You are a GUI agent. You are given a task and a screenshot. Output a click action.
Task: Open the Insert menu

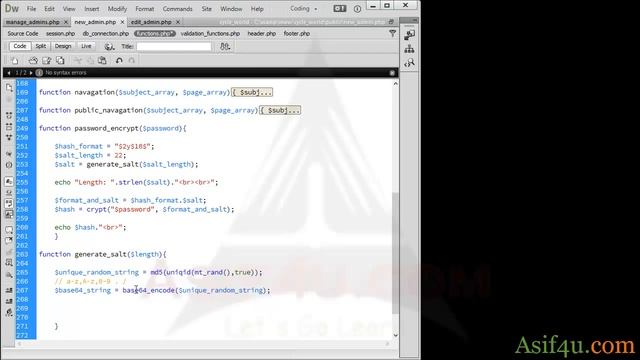point(92,9)
